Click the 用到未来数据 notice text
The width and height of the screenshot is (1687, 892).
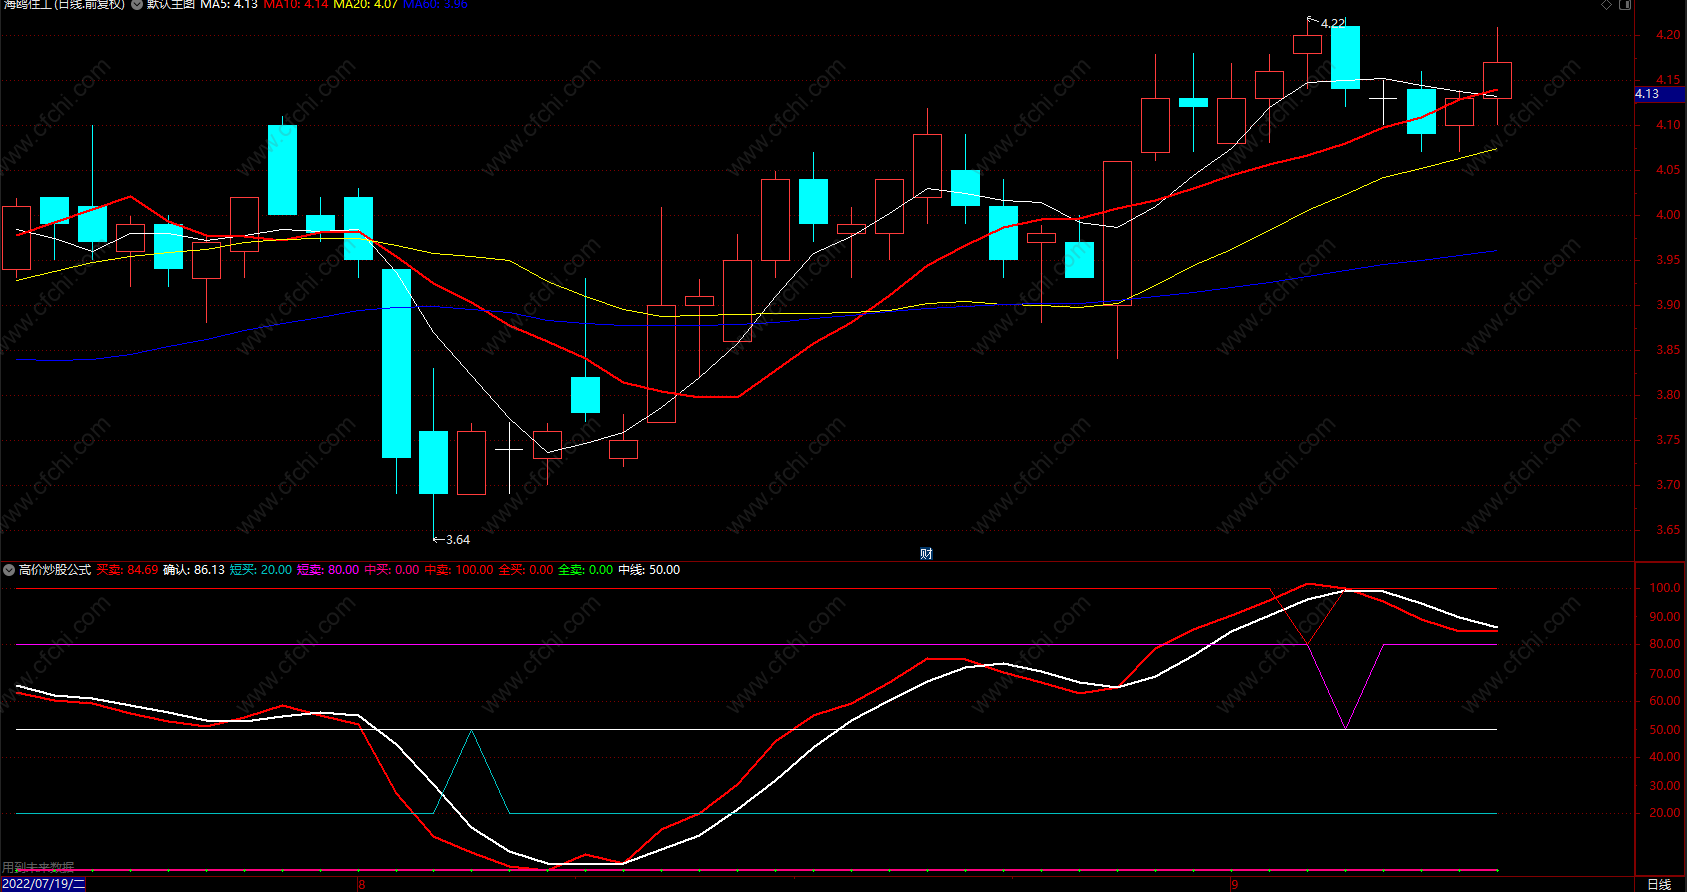(x=38, y=867)
